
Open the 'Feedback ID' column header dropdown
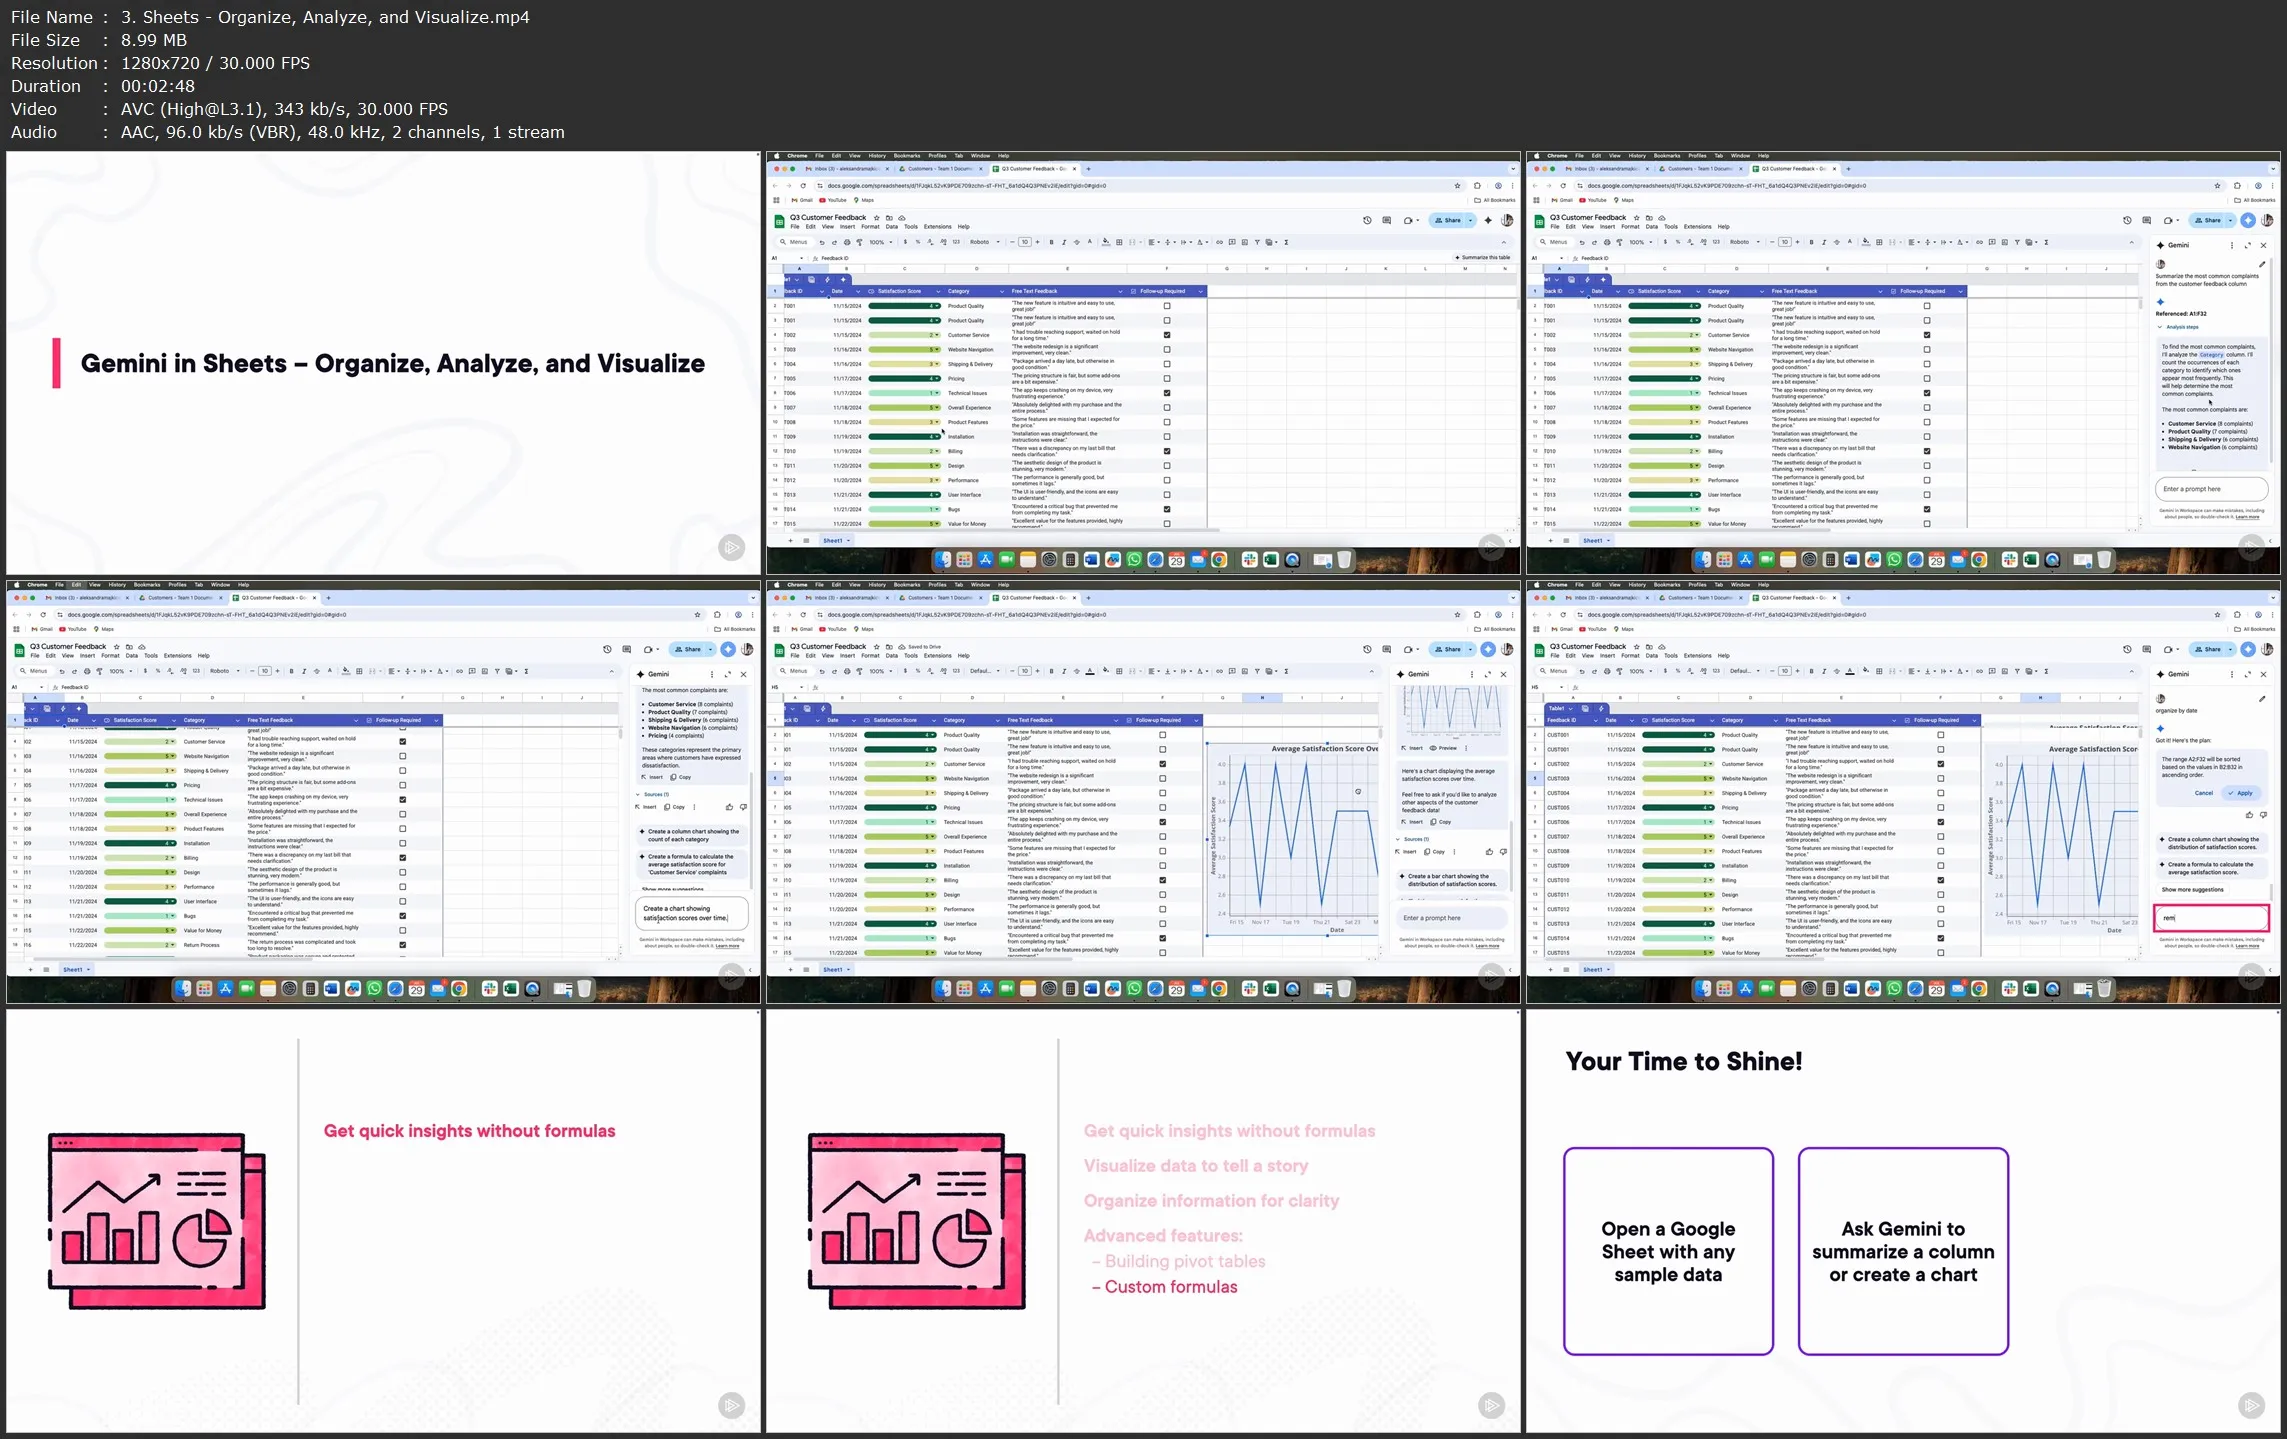tap(1595, 720)
